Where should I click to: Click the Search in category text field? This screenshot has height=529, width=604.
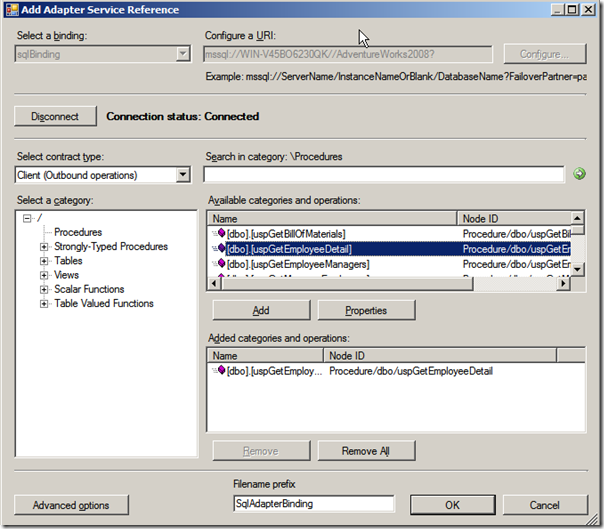pos(384,174)
